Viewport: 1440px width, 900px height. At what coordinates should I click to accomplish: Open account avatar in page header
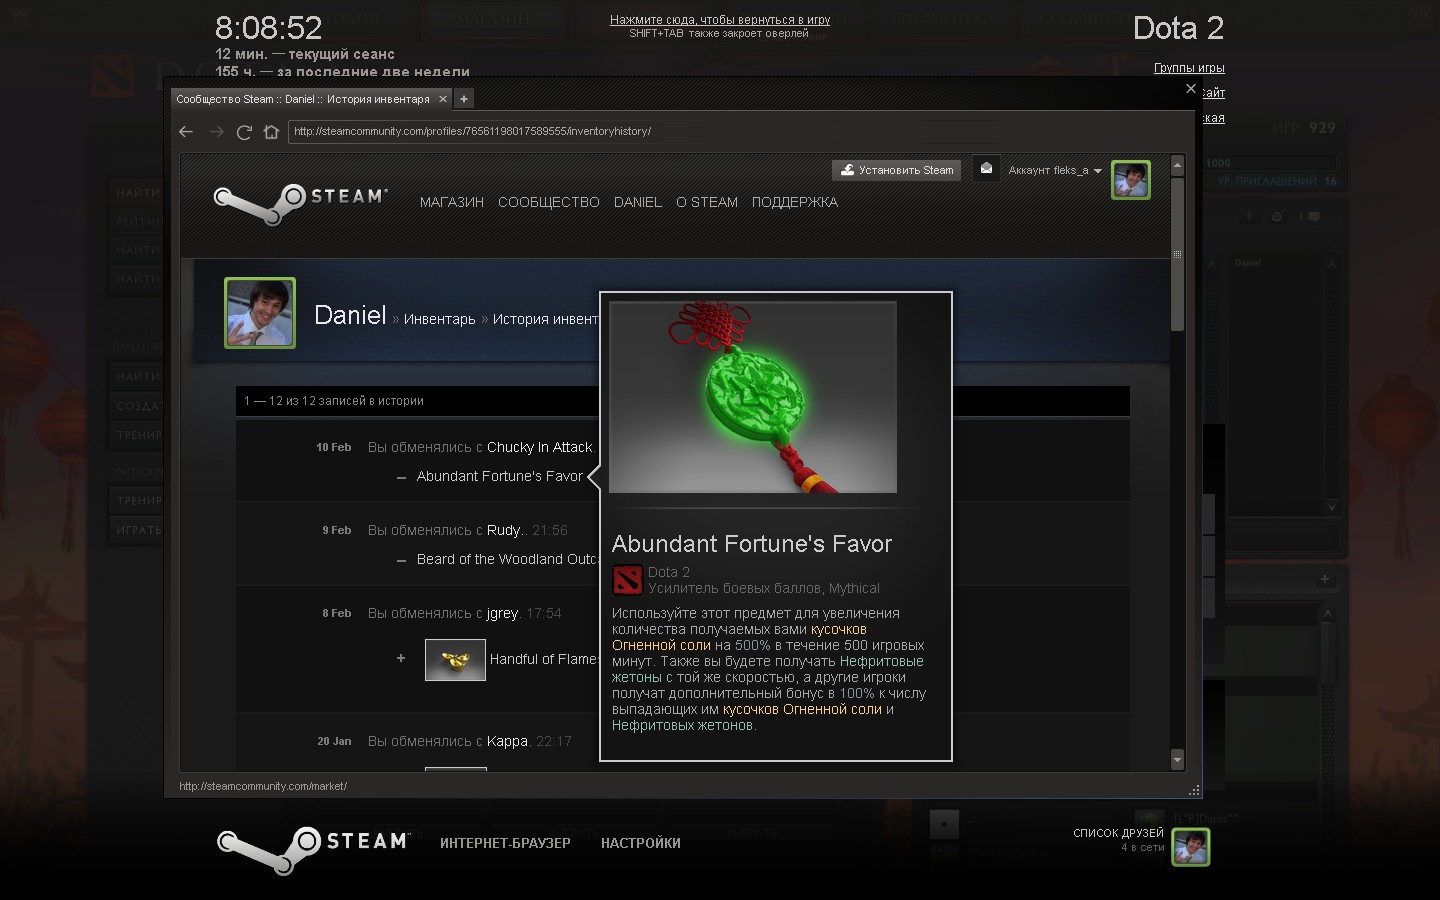[x=1131, y=180]
